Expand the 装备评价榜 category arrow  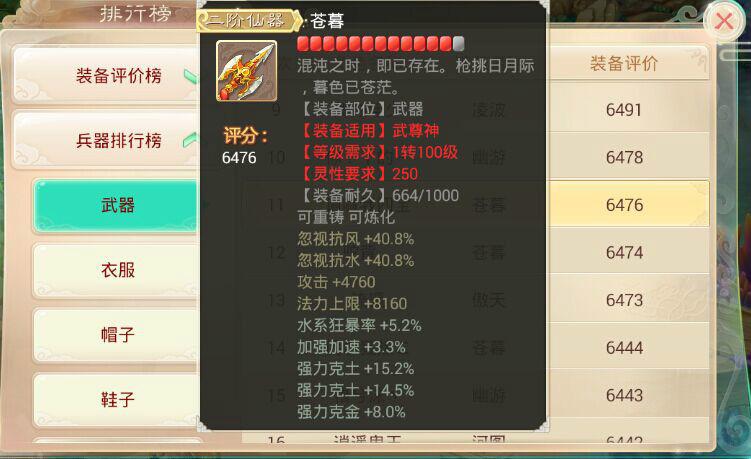190,76
